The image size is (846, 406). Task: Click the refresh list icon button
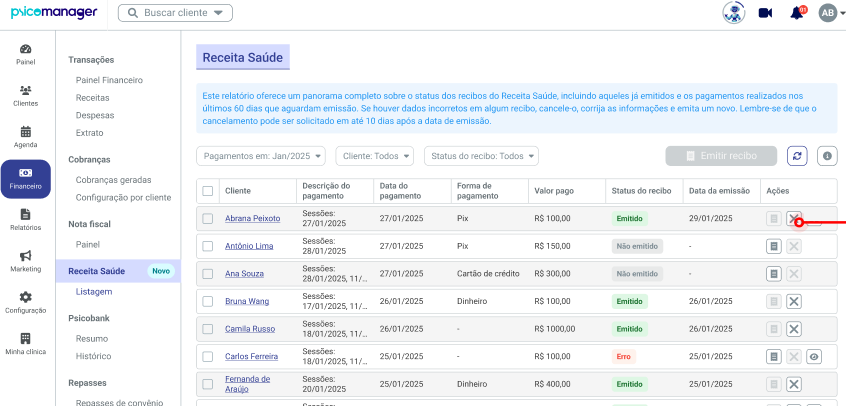pyautogui.click(x=797, y=156)
